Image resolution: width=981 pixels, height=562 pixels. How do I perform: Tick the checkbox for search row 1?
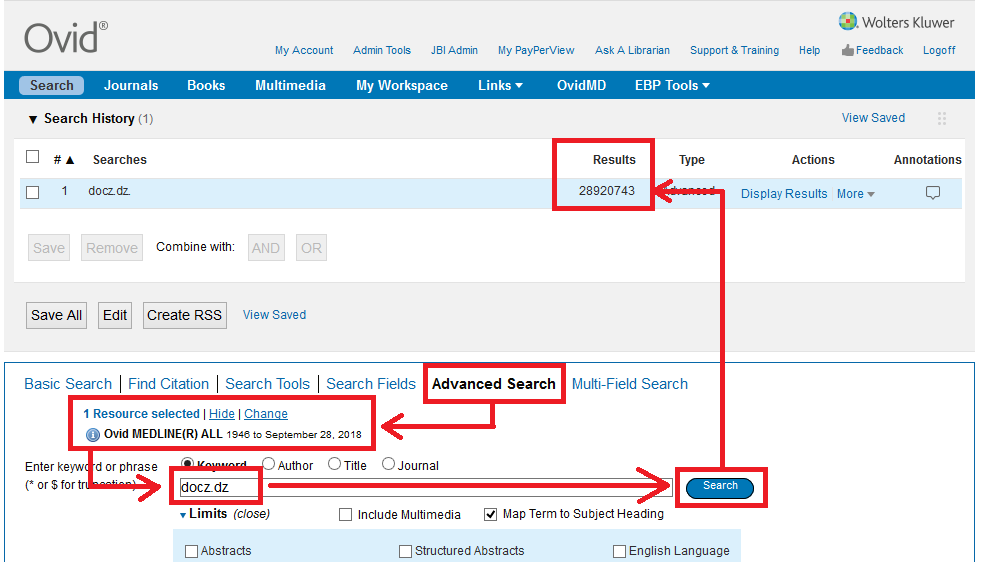point(32,192)
